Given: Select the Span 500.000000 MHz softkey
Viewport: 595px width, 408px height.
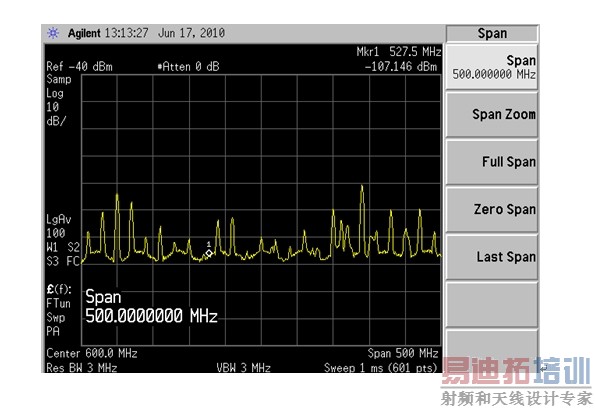Looking at the screenshot, I should [x=492, y=67].
